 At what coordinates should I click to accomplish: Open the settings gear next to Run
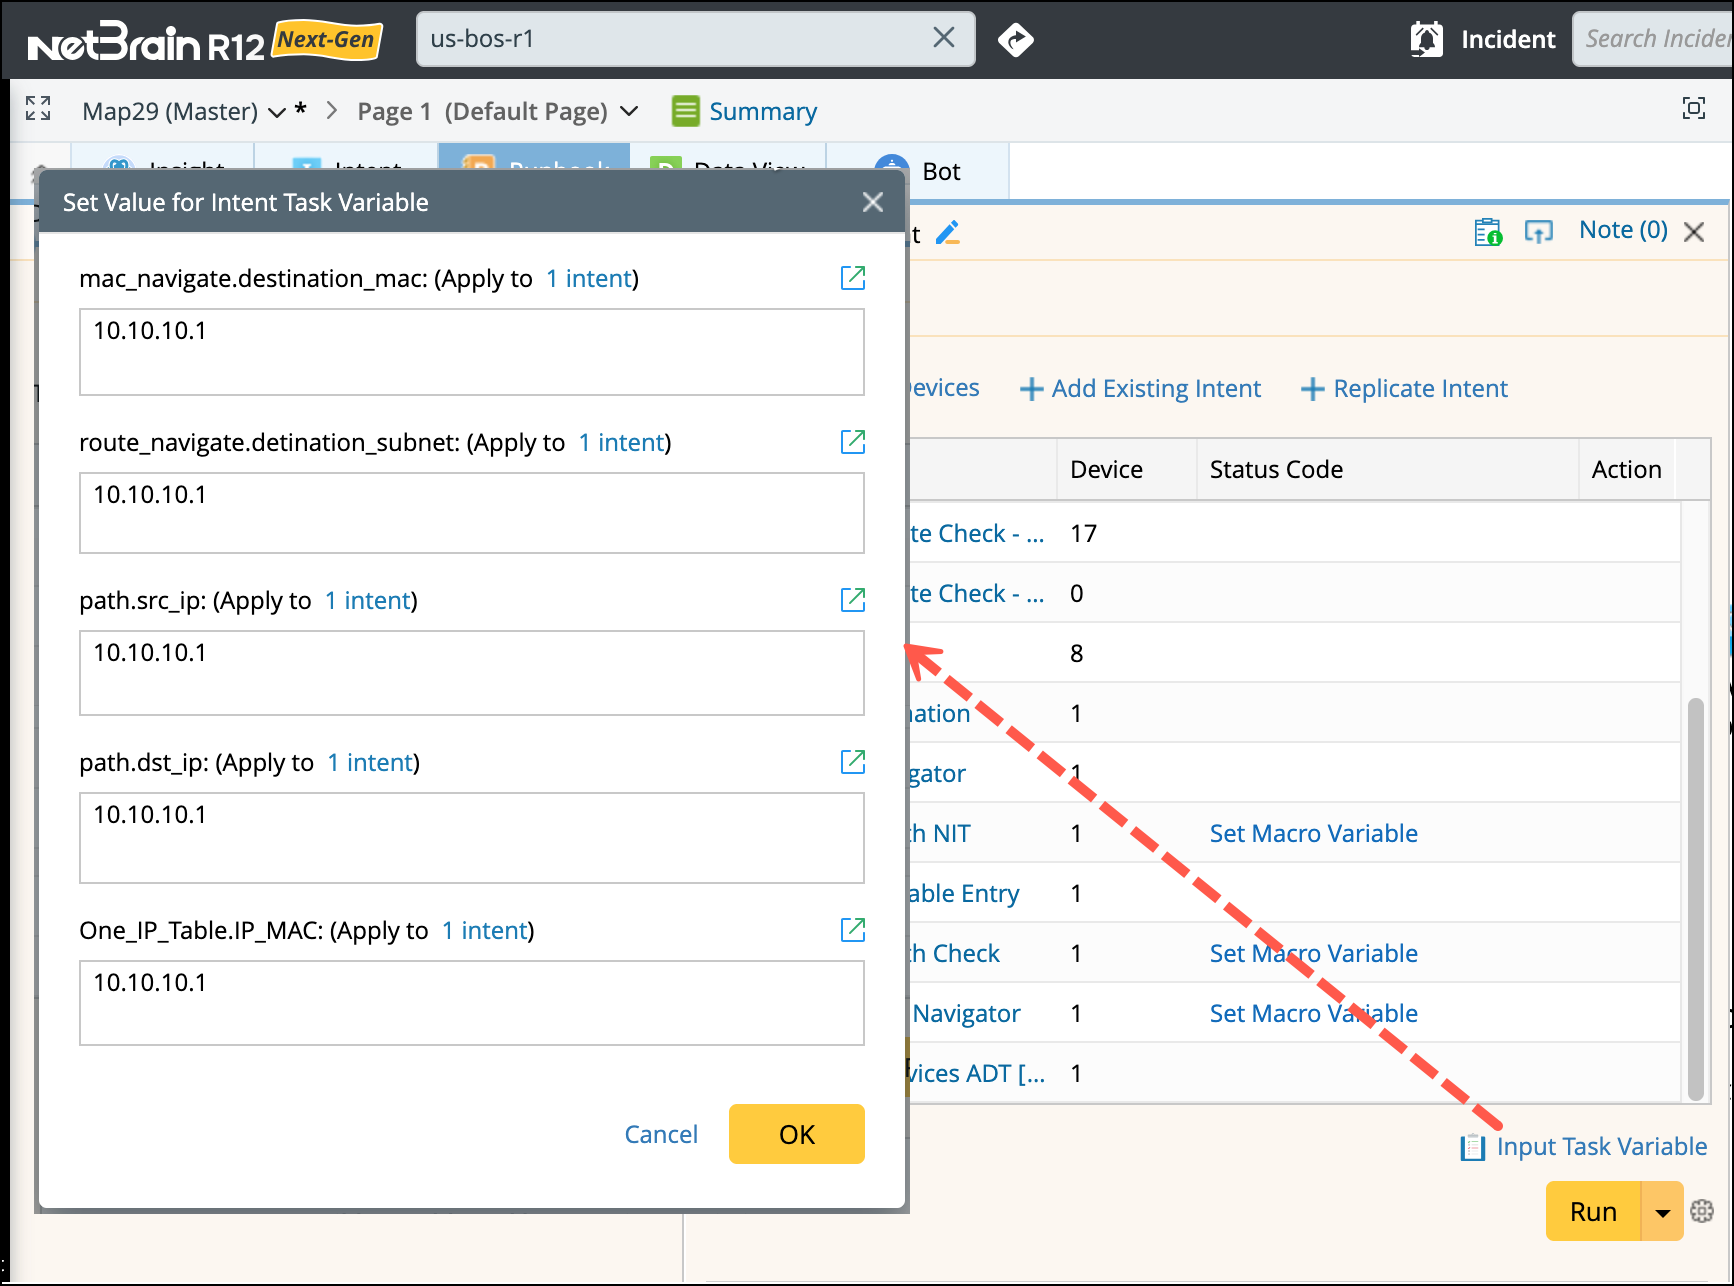tap(1702, 1211)
